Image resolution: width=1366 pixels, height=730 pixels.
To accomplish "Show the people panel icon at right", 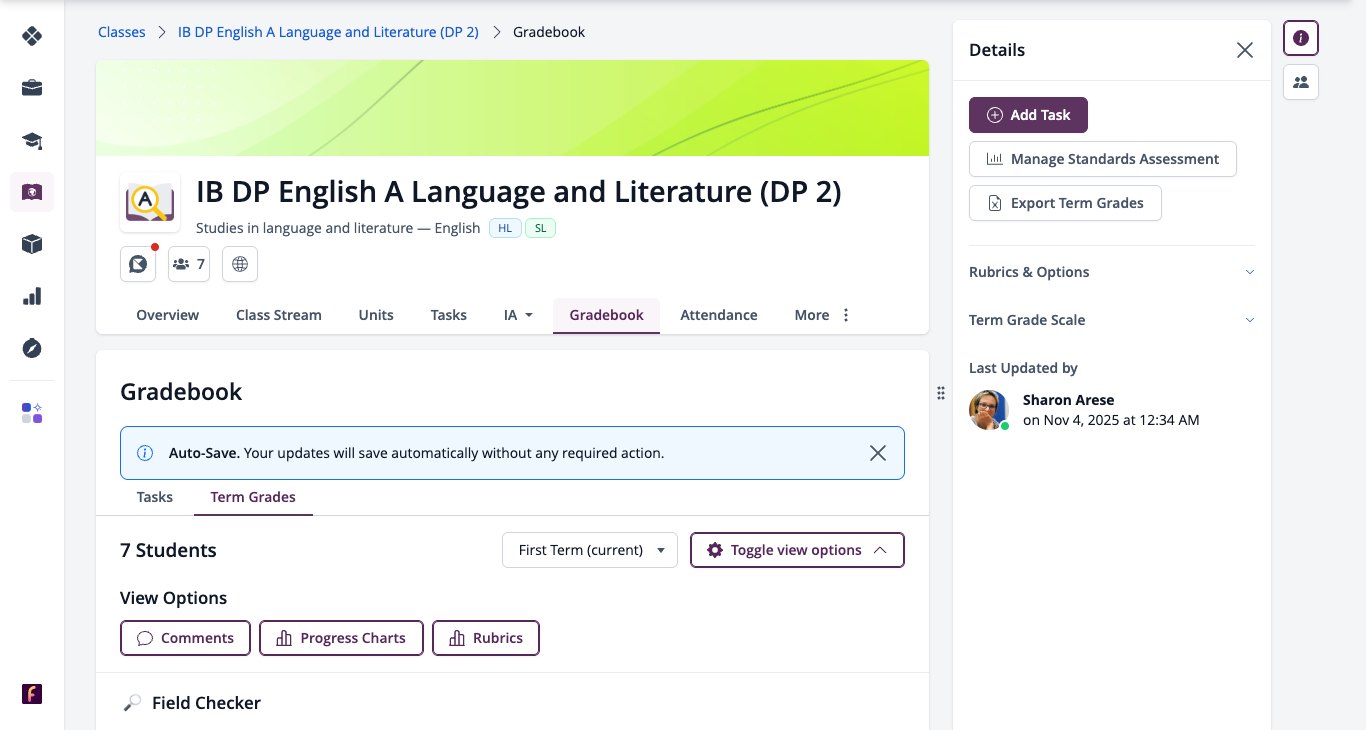I will (x=1301, y=82).
